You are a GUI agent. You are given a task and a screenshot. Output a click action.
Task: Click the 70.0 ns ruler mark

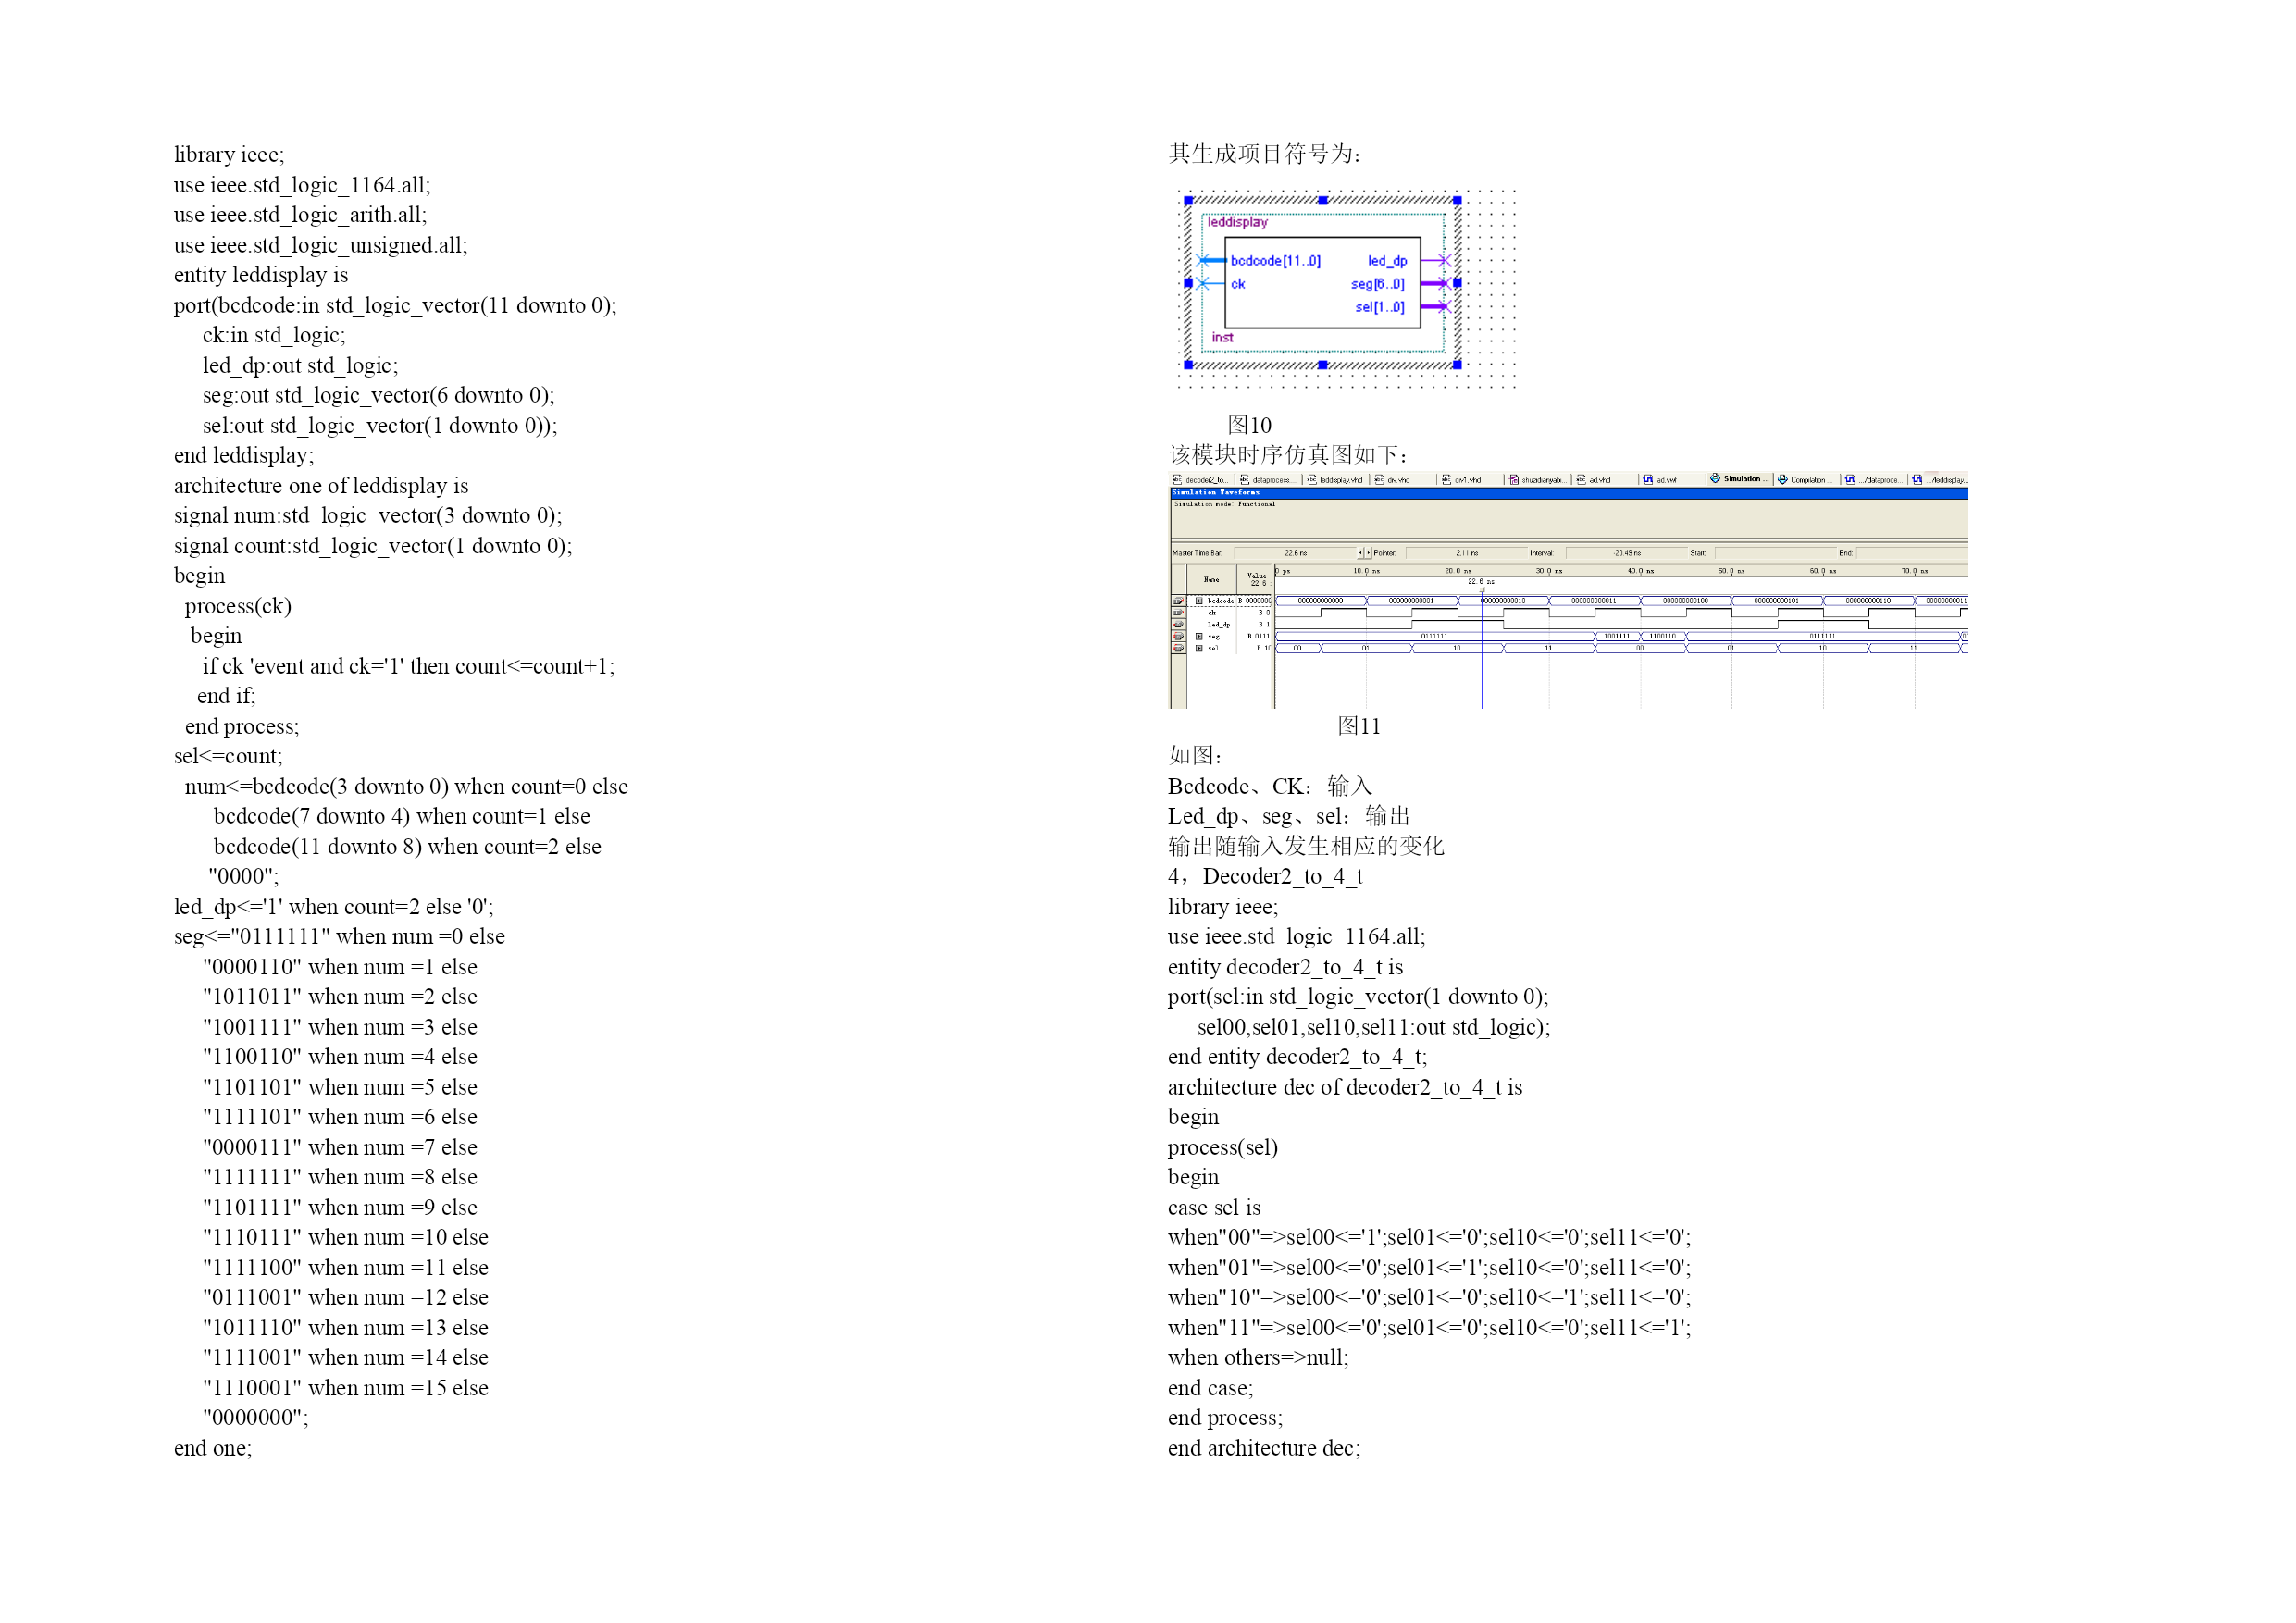(x=1915, y=572)
